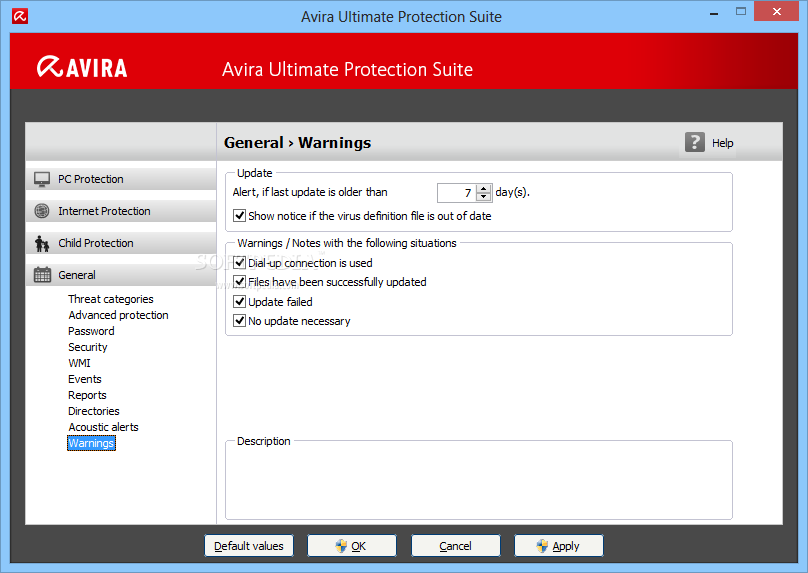Toggle No update necessary checkbox
This screenshot has width=808, height=573.
point(239,321)
